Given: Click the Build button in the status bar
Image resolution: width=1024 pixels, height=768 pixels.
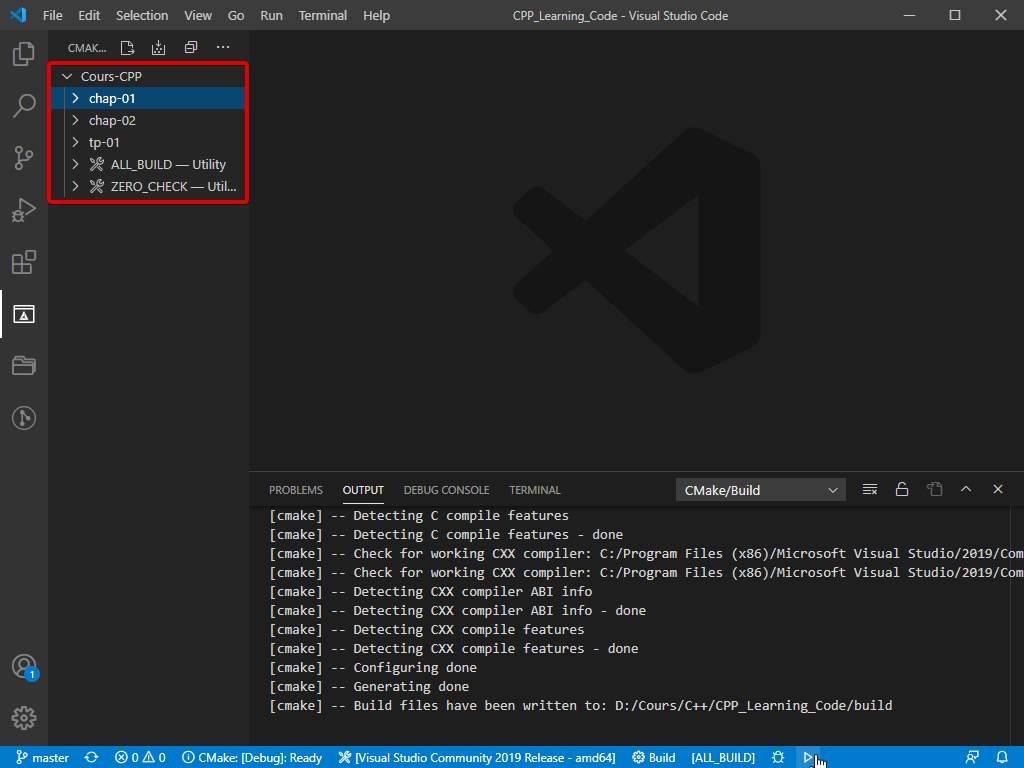Looking at the screenshot, I should pos(654,758).
